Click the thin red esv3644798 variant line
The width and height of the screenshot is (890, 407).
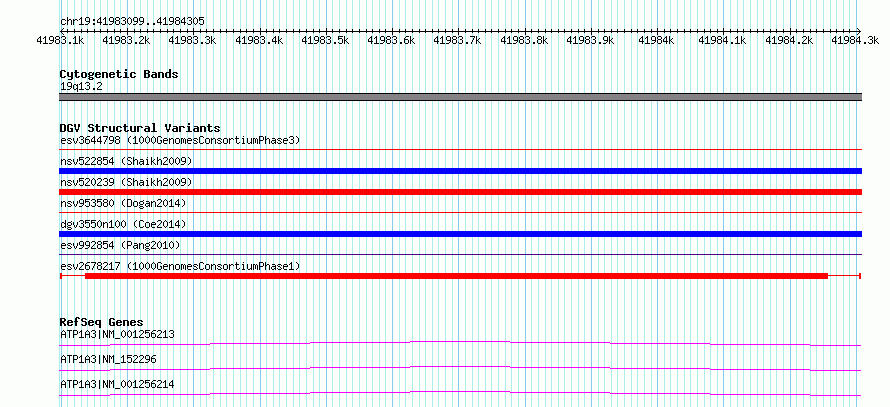click(461, 149)
